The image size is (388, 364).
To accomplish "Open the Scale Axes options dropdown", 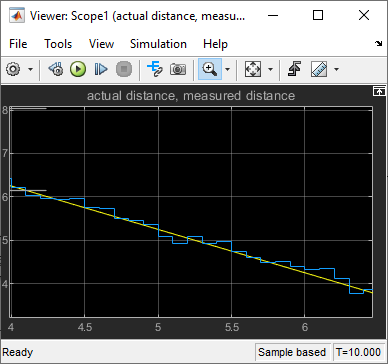I will tap(270, 69).
